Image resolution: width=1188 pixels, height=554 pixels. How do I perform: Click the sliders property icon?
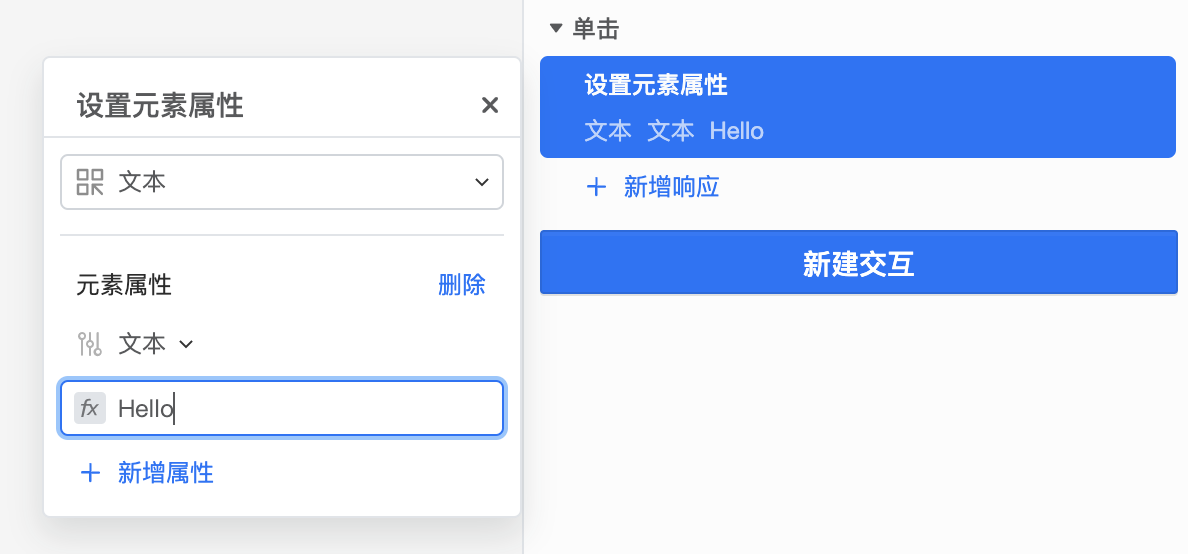(x=90, y=344)
